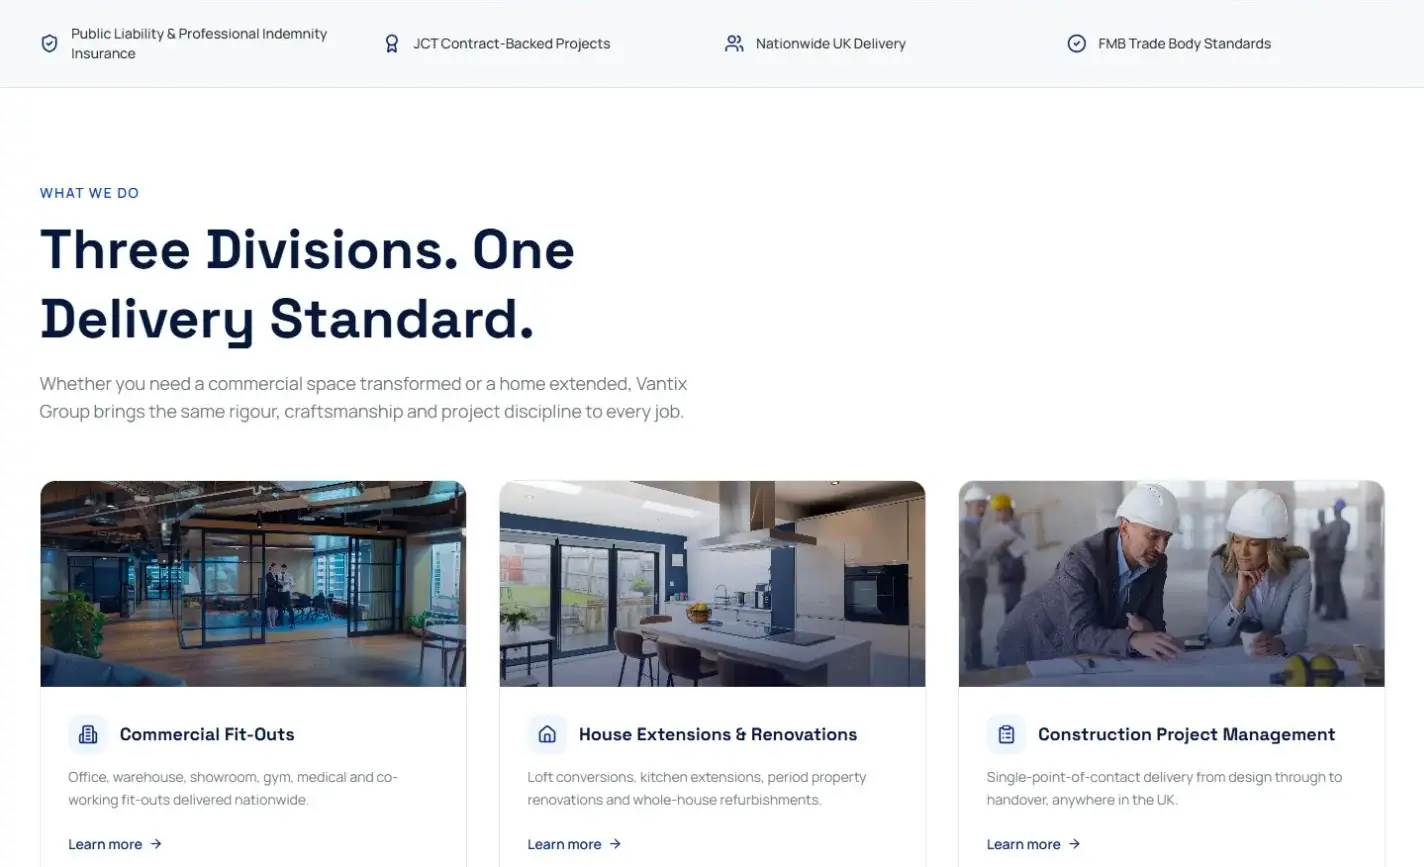The height and width of the screenshot is (867, 1424).
Task: Click the clipboard icon next to Construction Project Management
Action: pyautogui.click(x=1006, y=734)
